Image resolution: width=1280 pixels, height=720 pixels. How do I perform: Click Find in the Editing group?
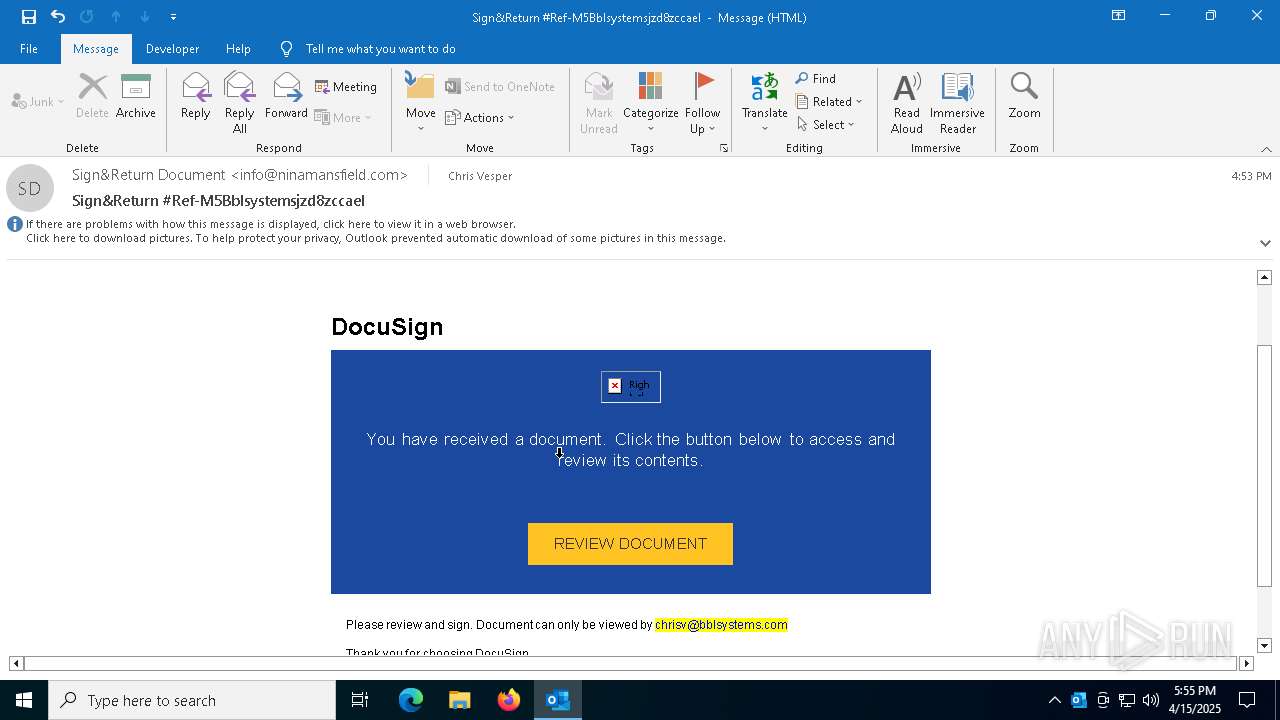[816, 78]
